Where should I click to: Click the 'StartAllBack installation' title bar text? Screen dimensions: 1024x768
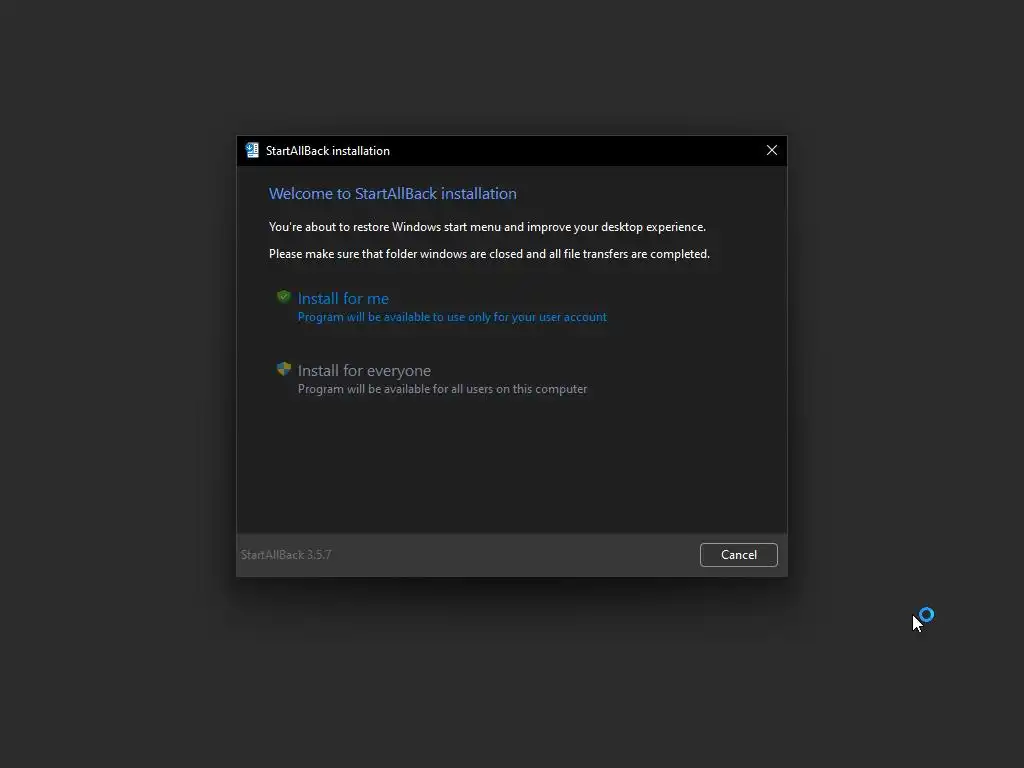328,151
